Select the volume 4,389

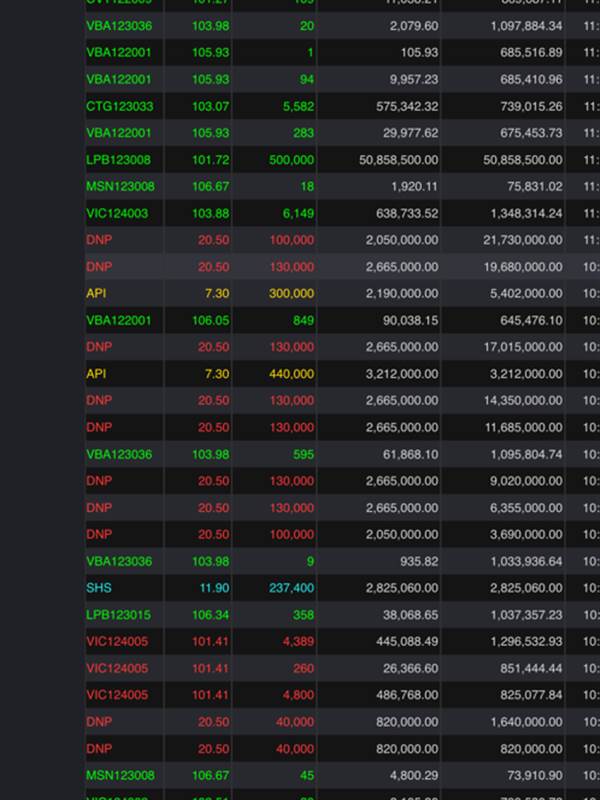pyautogui.click(x=298, y=641)
